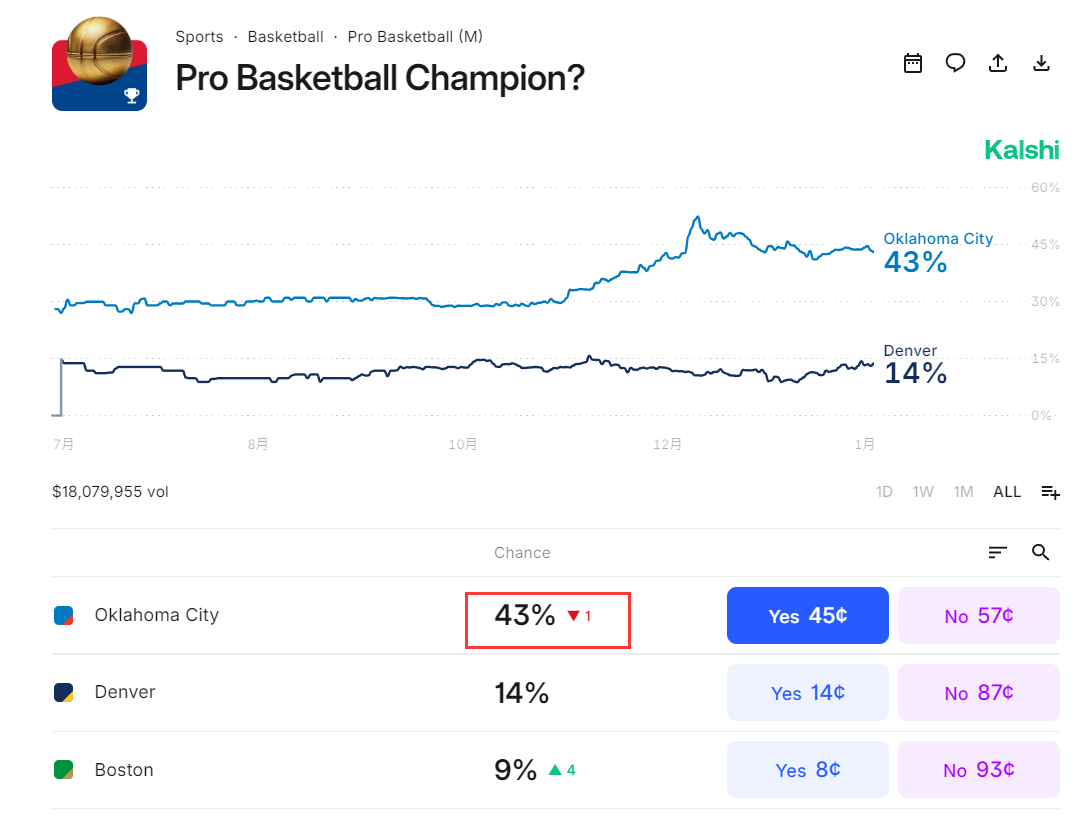Click the search magnifier icon
This screenshot has width=1083, height=820.
pyautogui.click(x=1040, y=552)
